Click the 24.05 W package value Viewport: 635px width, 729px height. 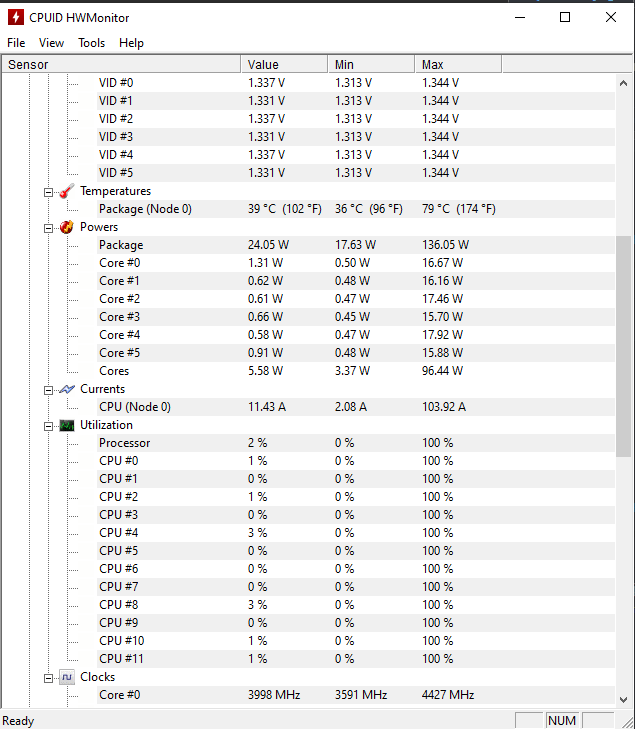point(268,245)
